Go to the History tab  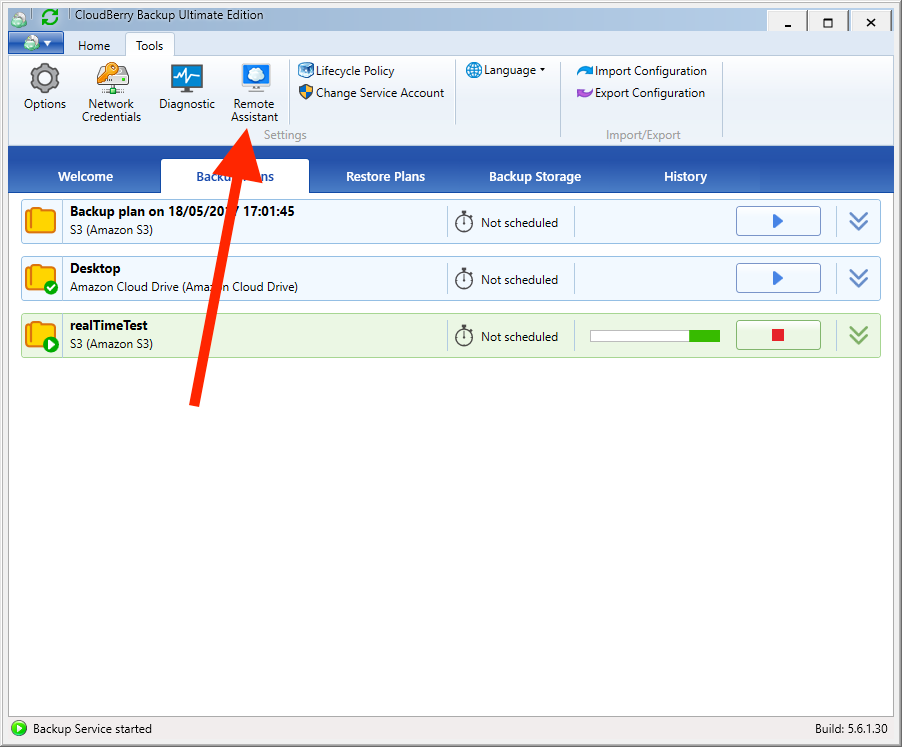coord(685,177)
